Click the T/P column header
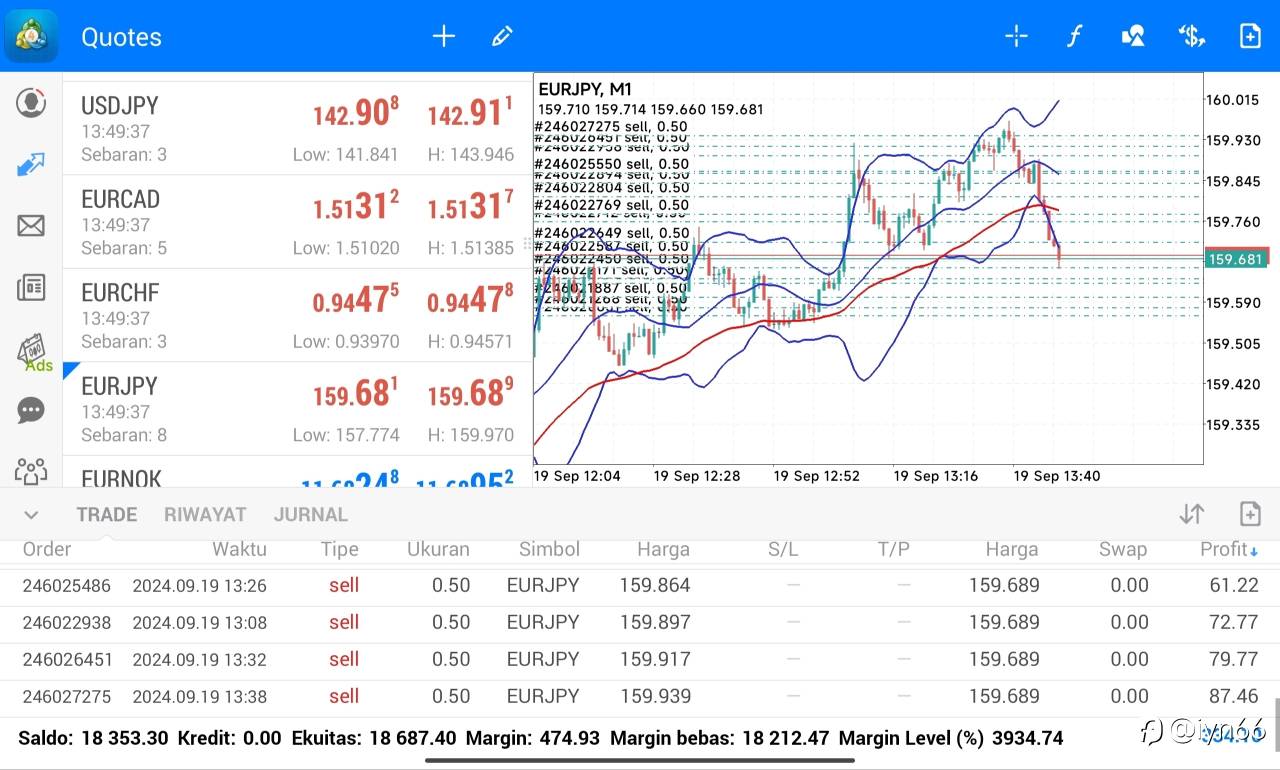Image resolution: width=1280 pixels, height=770 pixels. pyautogui.click(x=894, y=549)
